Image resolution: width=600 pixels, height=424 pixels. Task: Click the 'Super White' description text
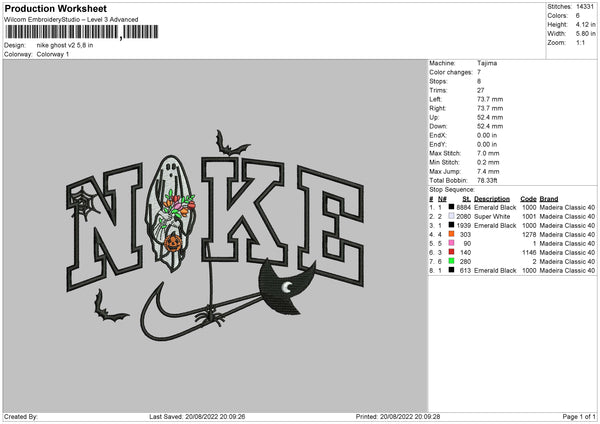pyautogui.click(x=492, y=217)
